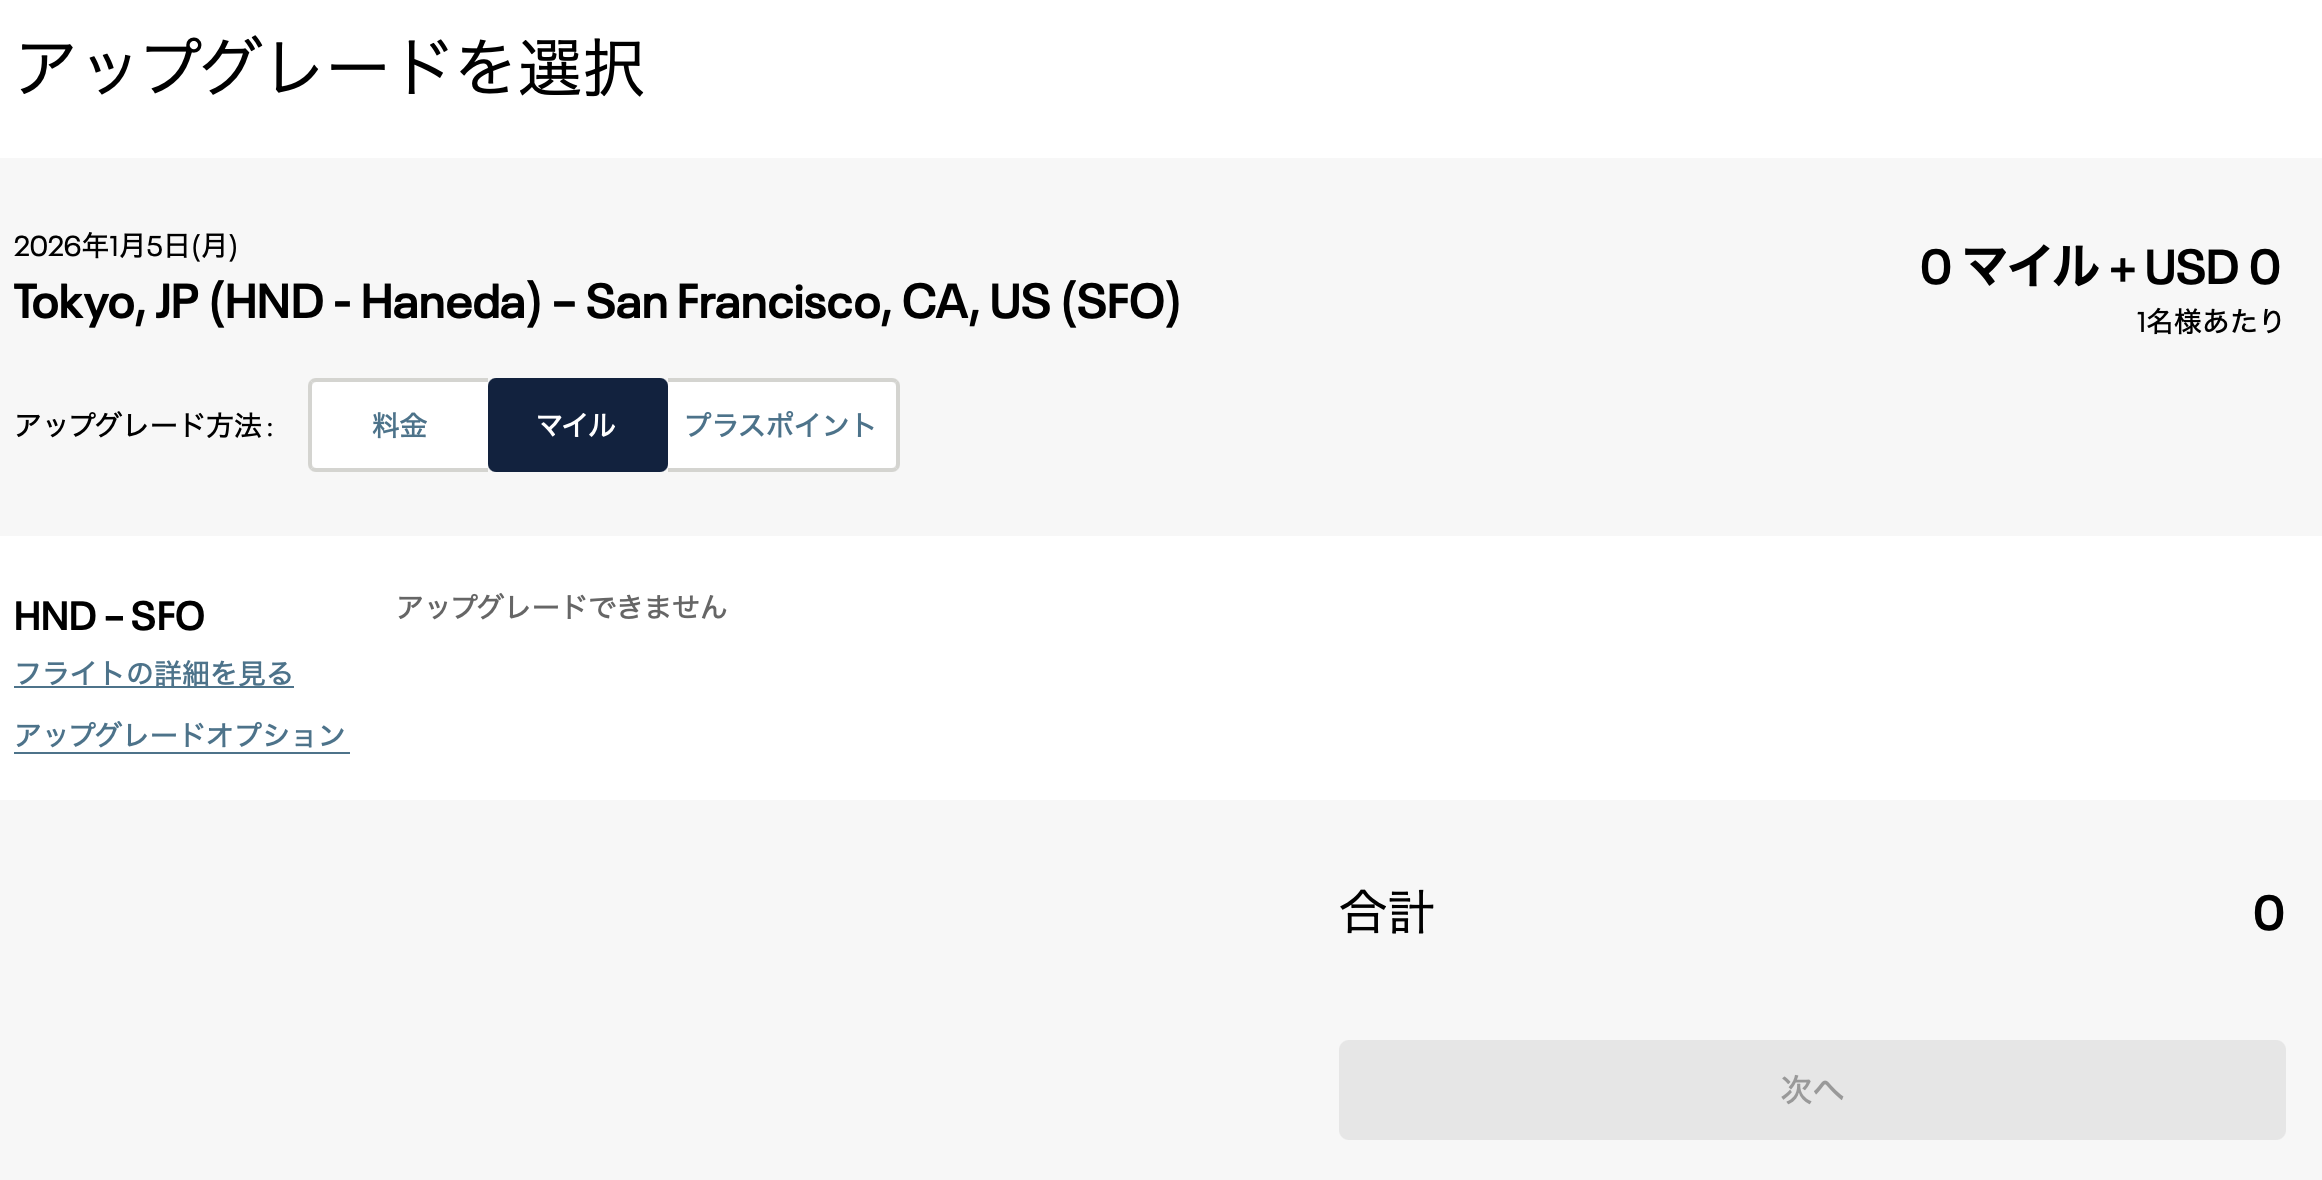The image size is (2322, 1180).
Task: Click the 0 マイル amount
Action: [x=2008, y=268]
